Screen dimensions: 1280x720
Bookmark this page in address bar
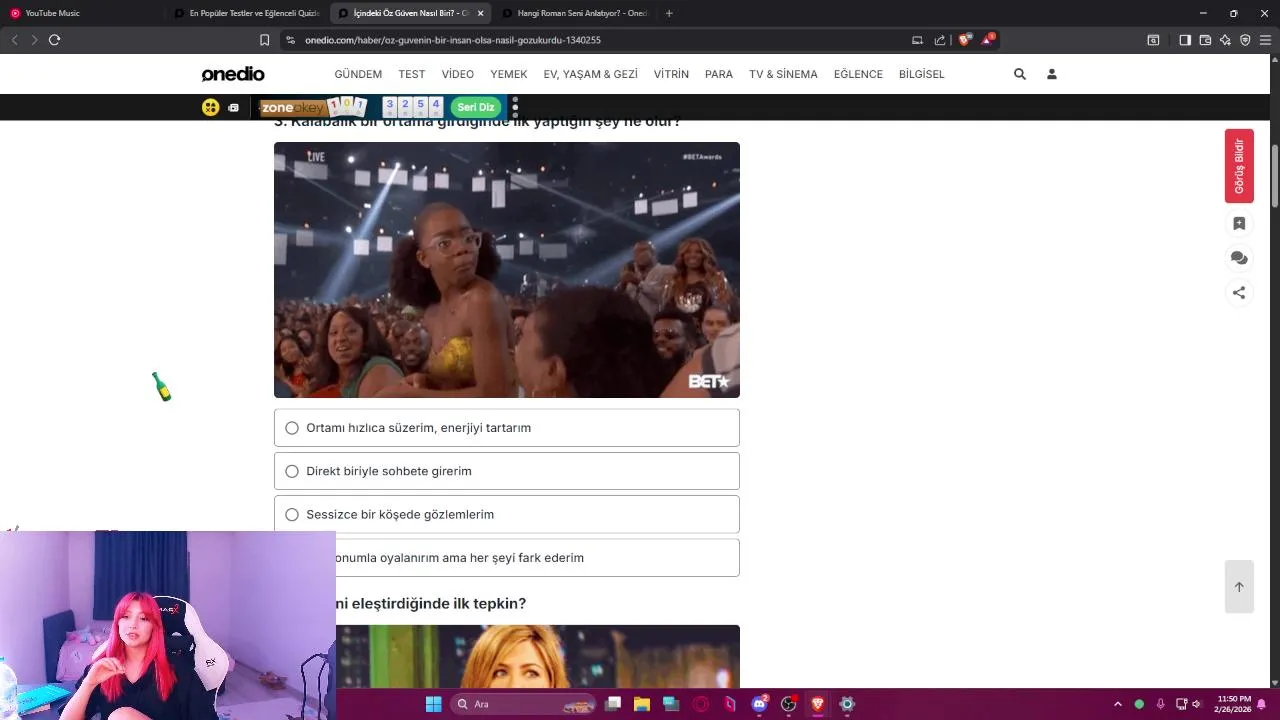pyautogui.click(x=264, y=40)
